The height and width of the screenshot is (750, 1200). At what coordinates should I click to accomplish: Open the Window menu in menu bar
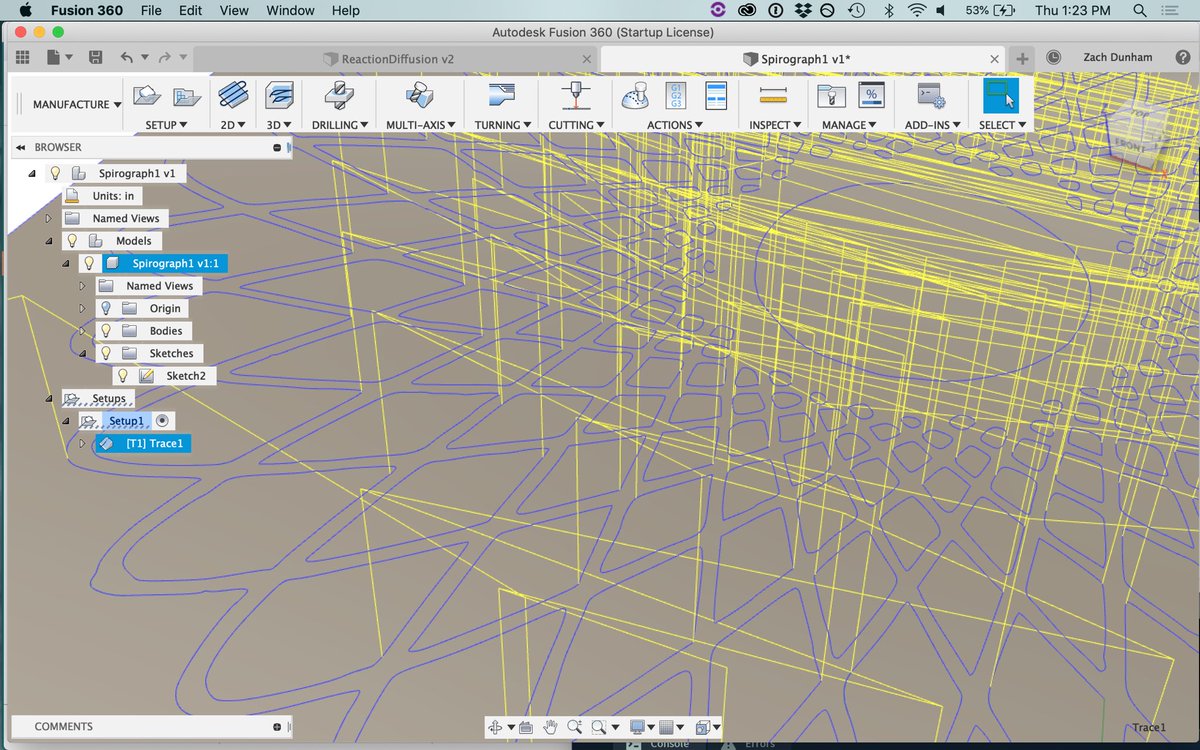[x=290, y=10]
